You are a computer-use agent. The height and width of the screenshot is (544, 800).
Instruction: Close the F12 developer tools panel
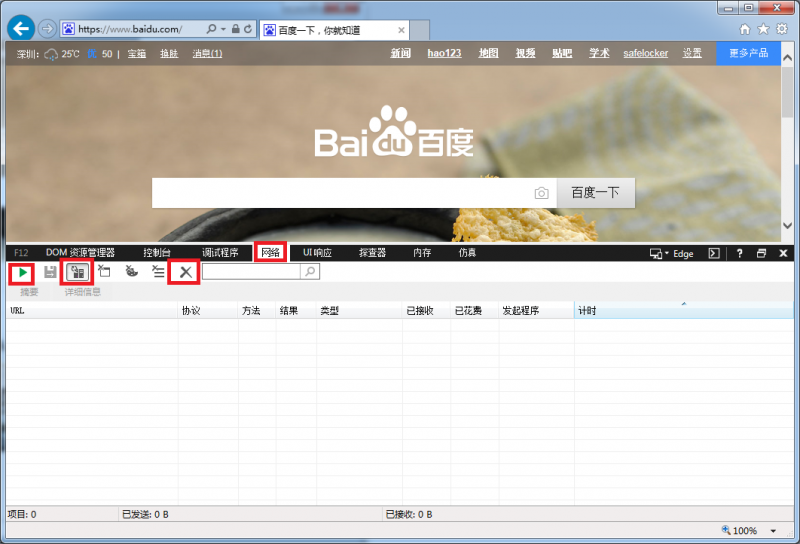click(784, 253)
